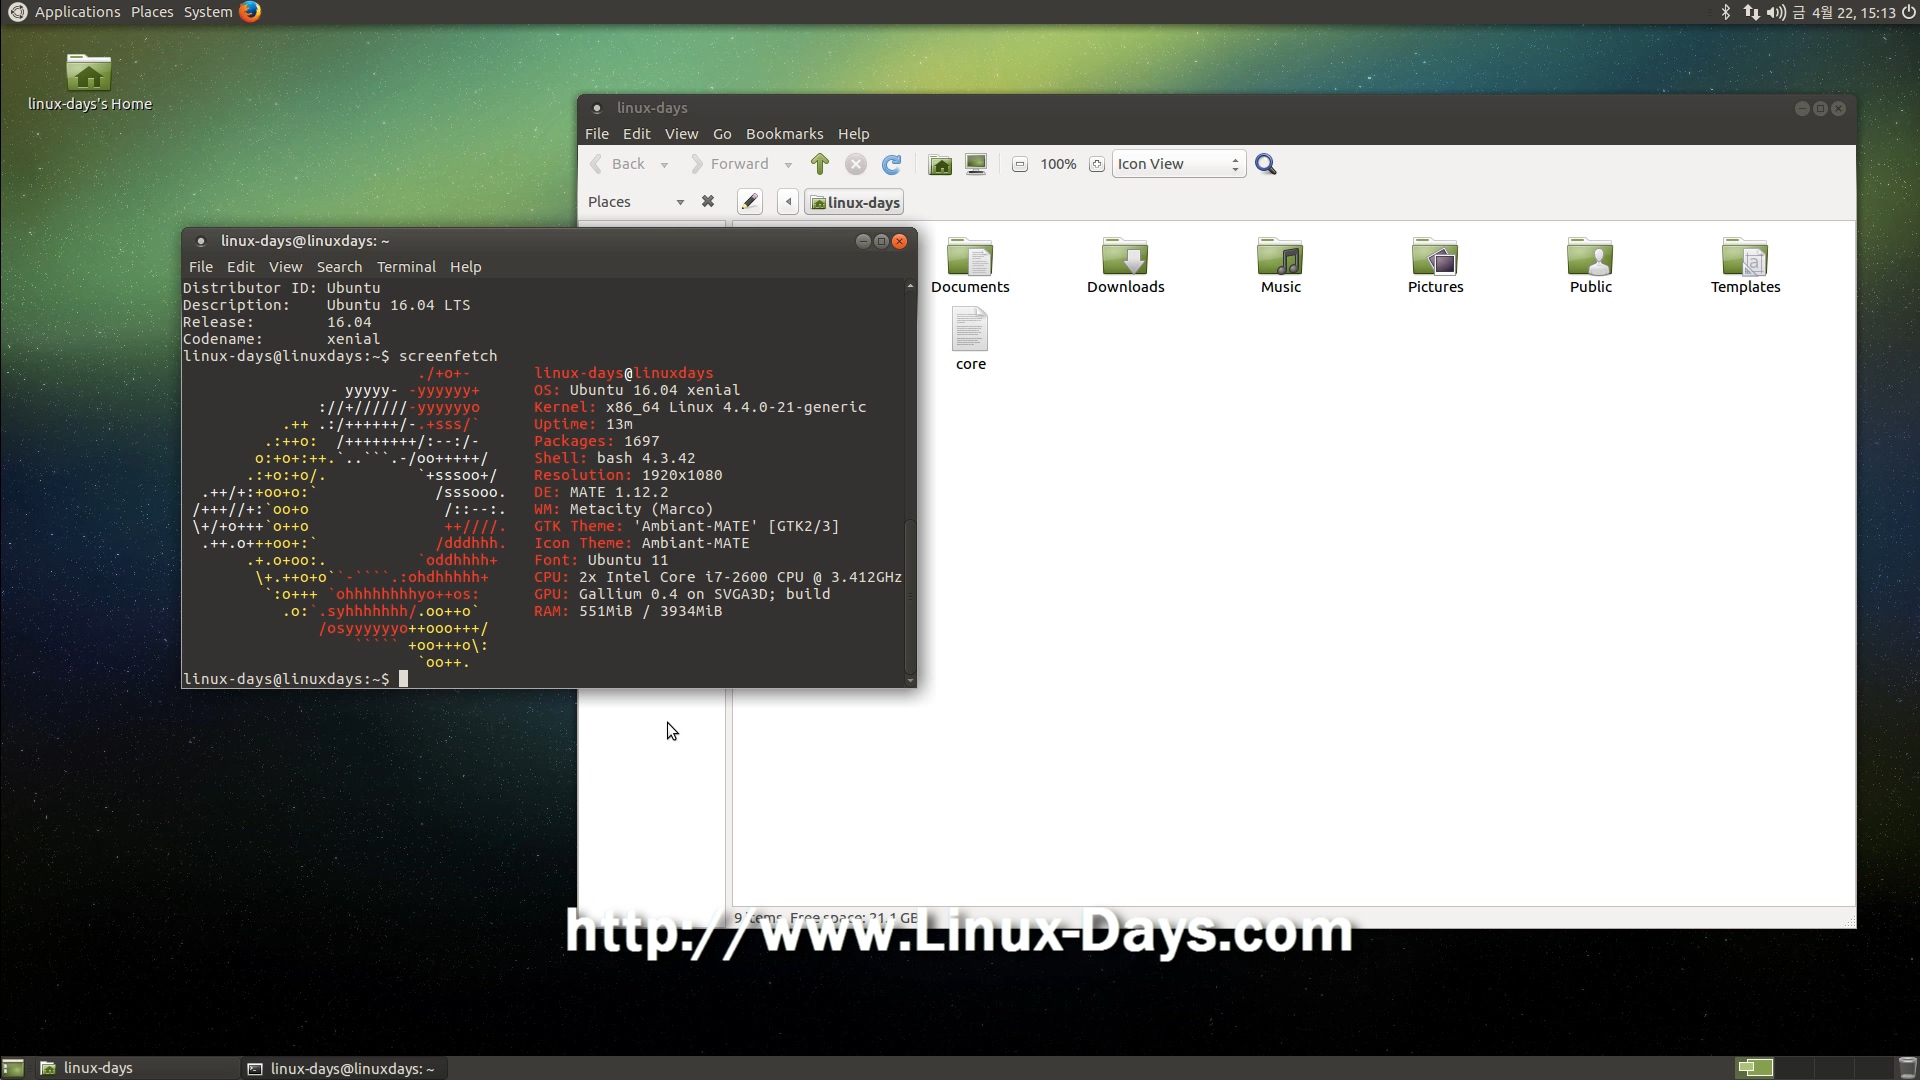This screenshot has width=1920, height=1080.
Task: Expand the Places sidebar selector dropdown
Action: pyautogui.click(x=680, y=202)
